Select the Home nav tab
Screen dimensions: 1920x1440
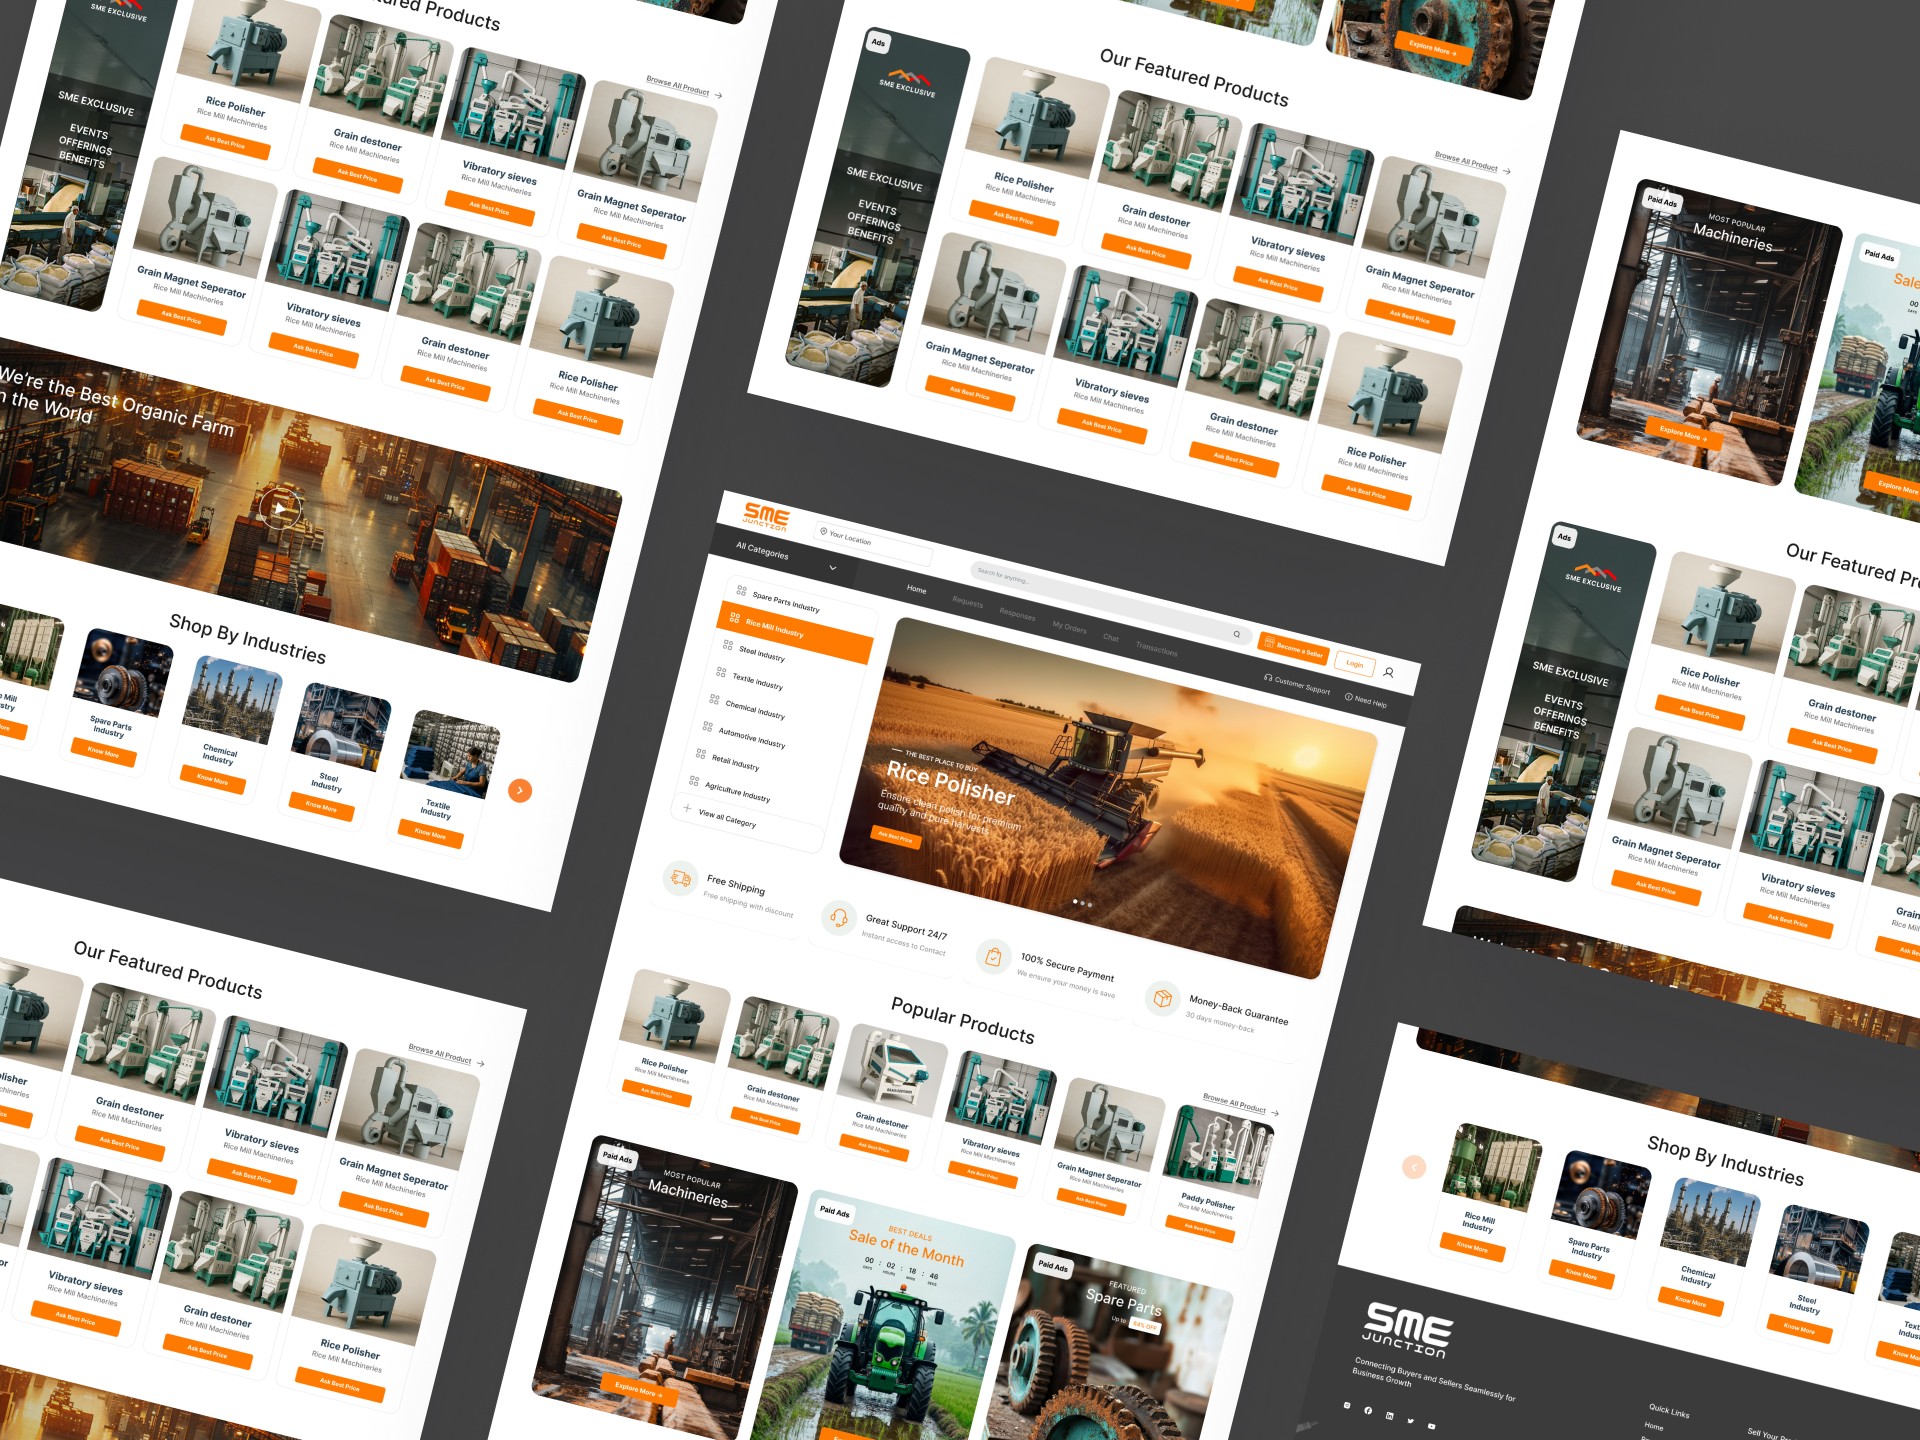(x=916, y=589)
